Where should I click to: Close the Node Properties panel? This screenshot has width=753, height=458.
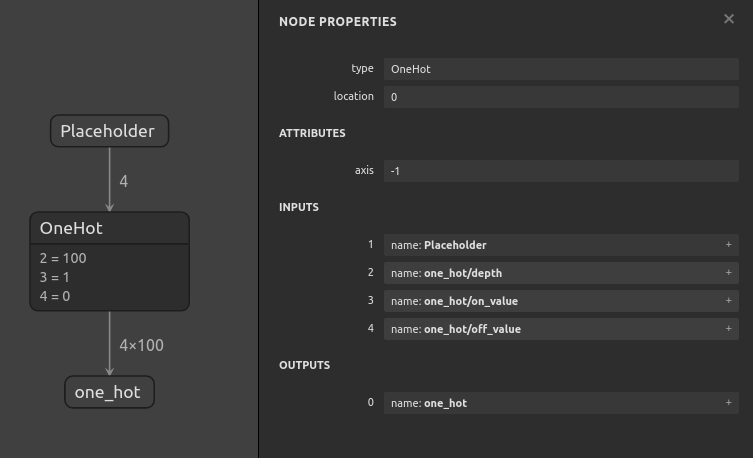pos(729,19)
